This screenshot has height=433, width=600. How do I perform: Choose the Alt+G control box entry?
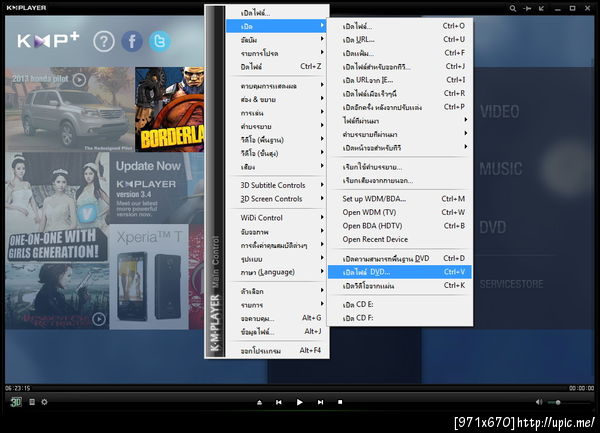tap(278, 318)
